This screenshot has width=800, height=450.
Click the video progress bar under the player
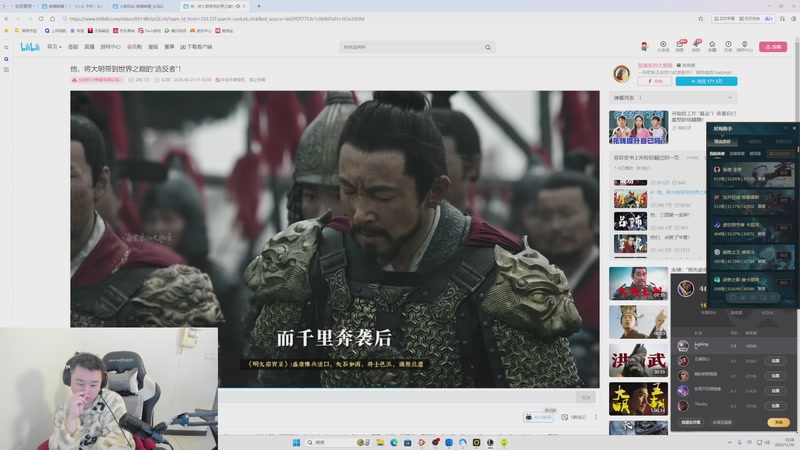coord(335,388)
